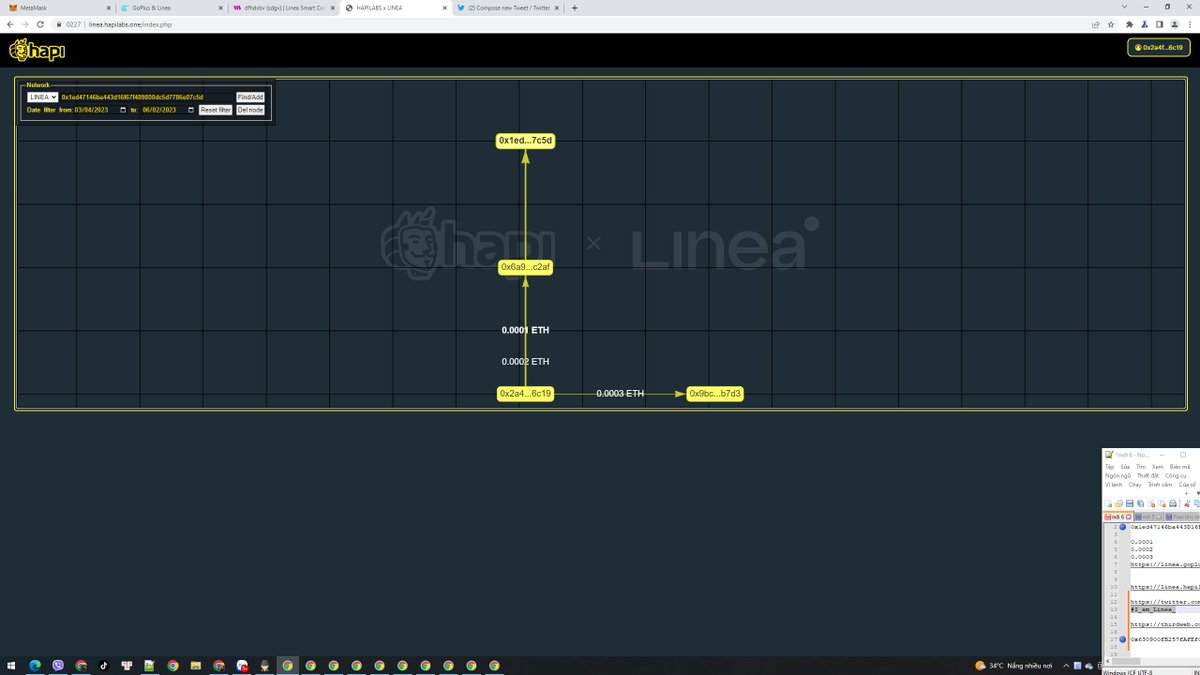Click the https://twitter.com line in Notepad++

(1165, 602)
